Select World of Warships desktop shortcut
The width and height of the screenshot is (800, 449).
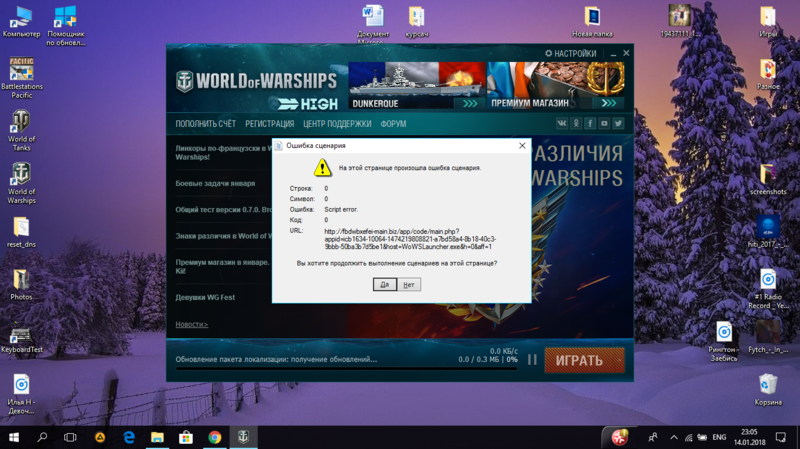pos(21,183)
